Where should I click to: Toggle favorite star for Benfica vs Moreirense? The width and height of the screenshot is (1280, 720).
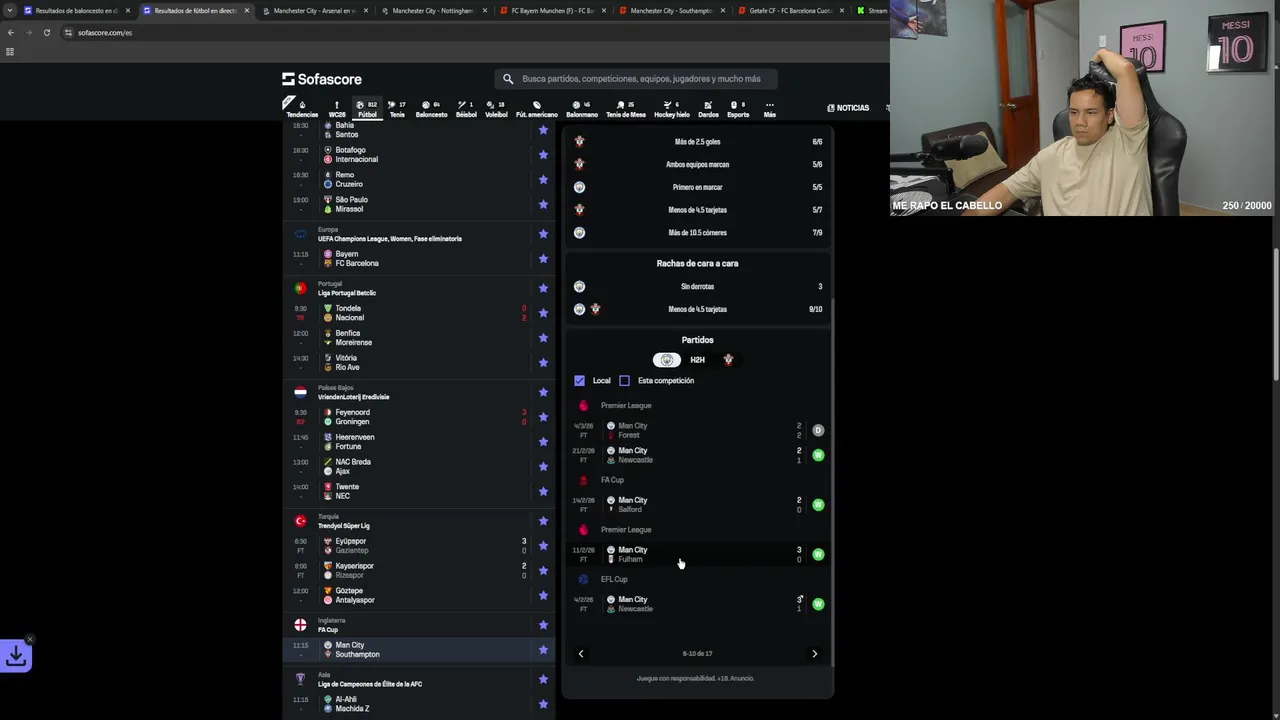click(x=543, y=337)
